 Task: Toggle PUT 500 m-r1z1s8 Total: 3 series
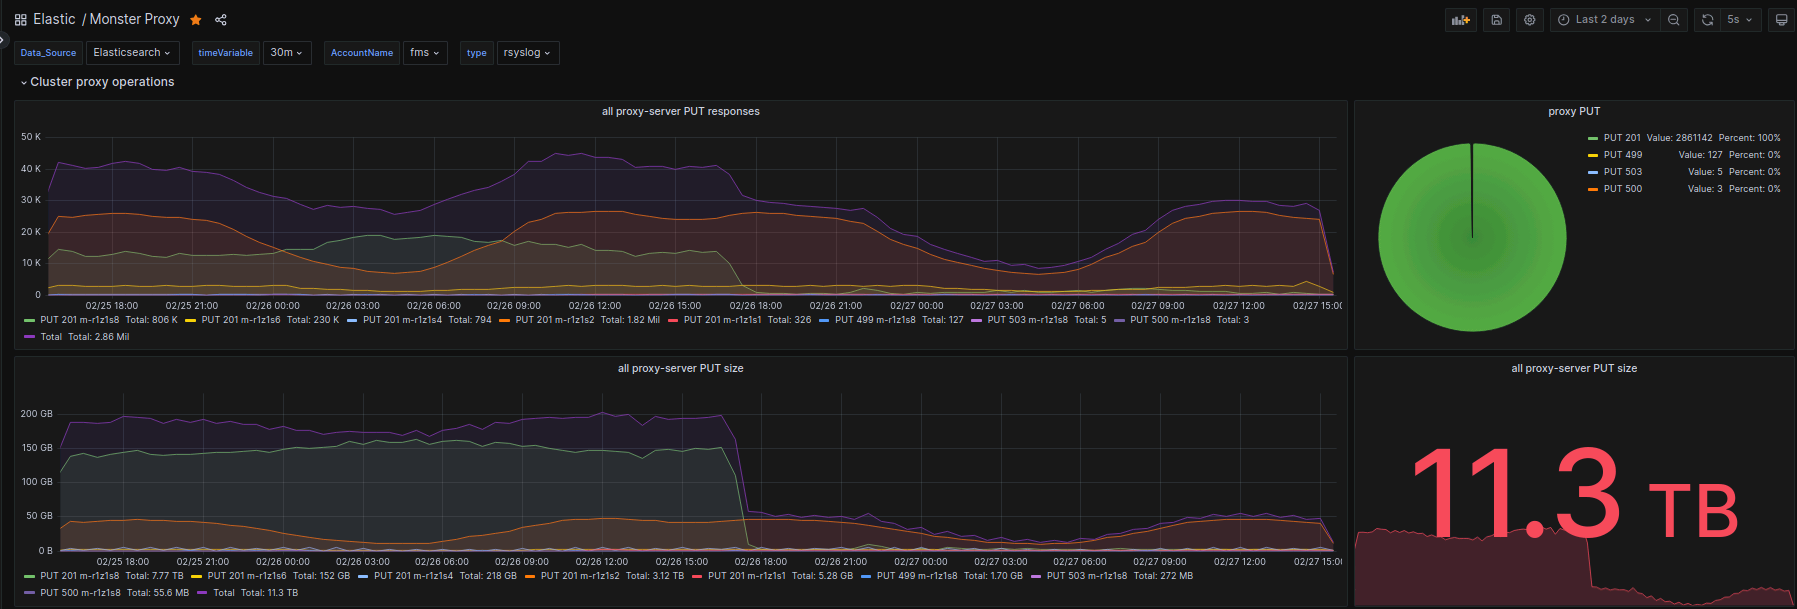(x=1182, y=320)
